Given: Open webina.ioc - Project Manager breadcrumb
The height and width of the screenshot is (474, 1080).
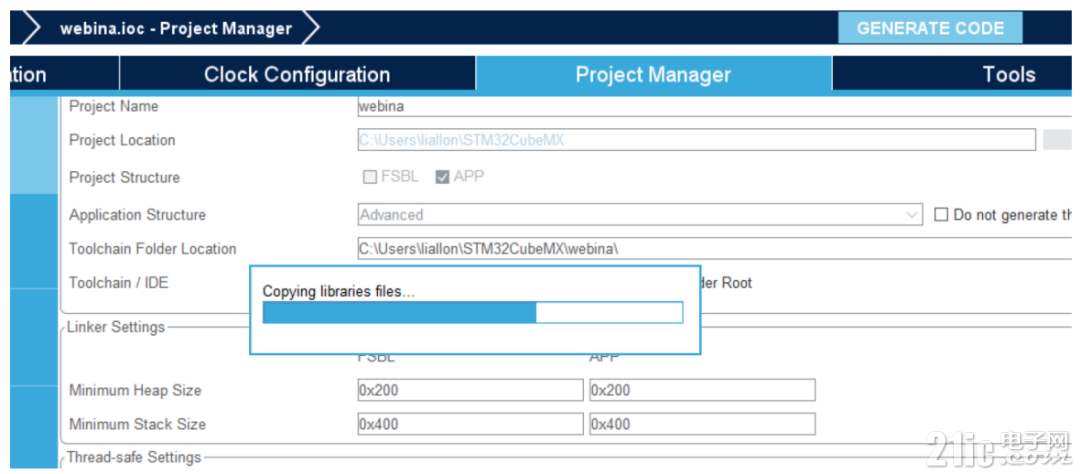Looking at the screenshot, I should [176, 28].
